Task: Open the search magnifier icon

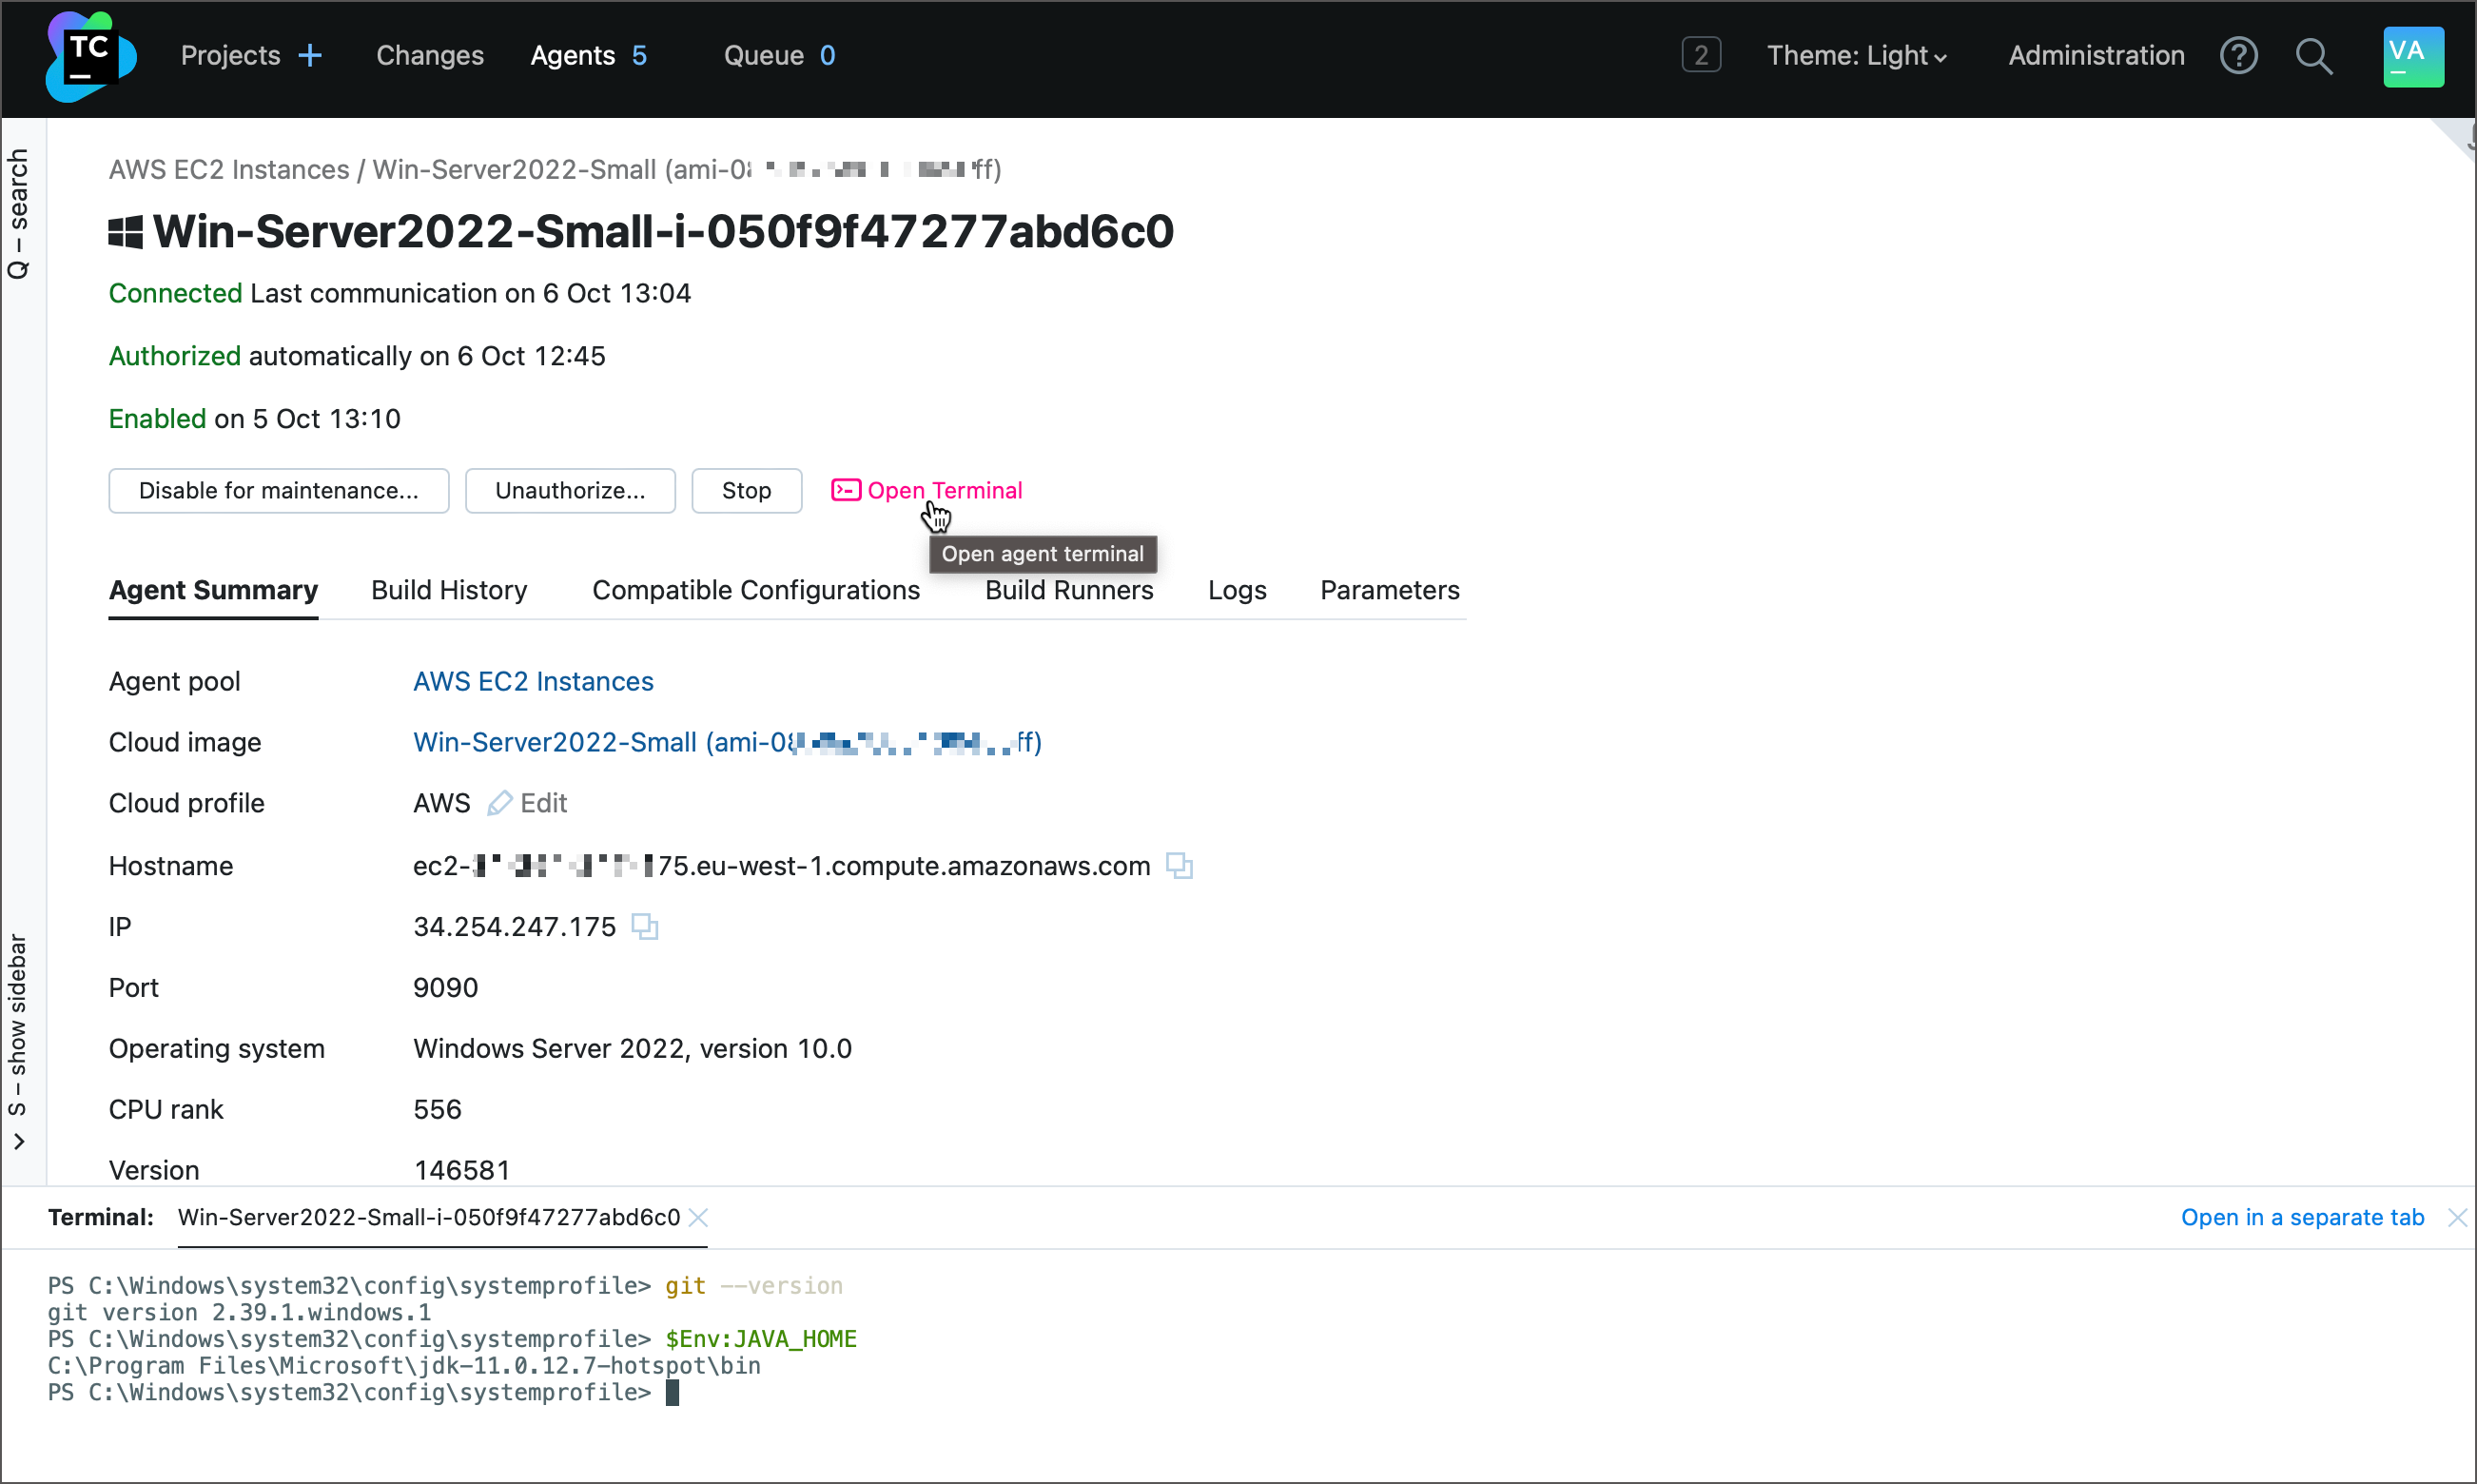Action: click(2314, 57)
